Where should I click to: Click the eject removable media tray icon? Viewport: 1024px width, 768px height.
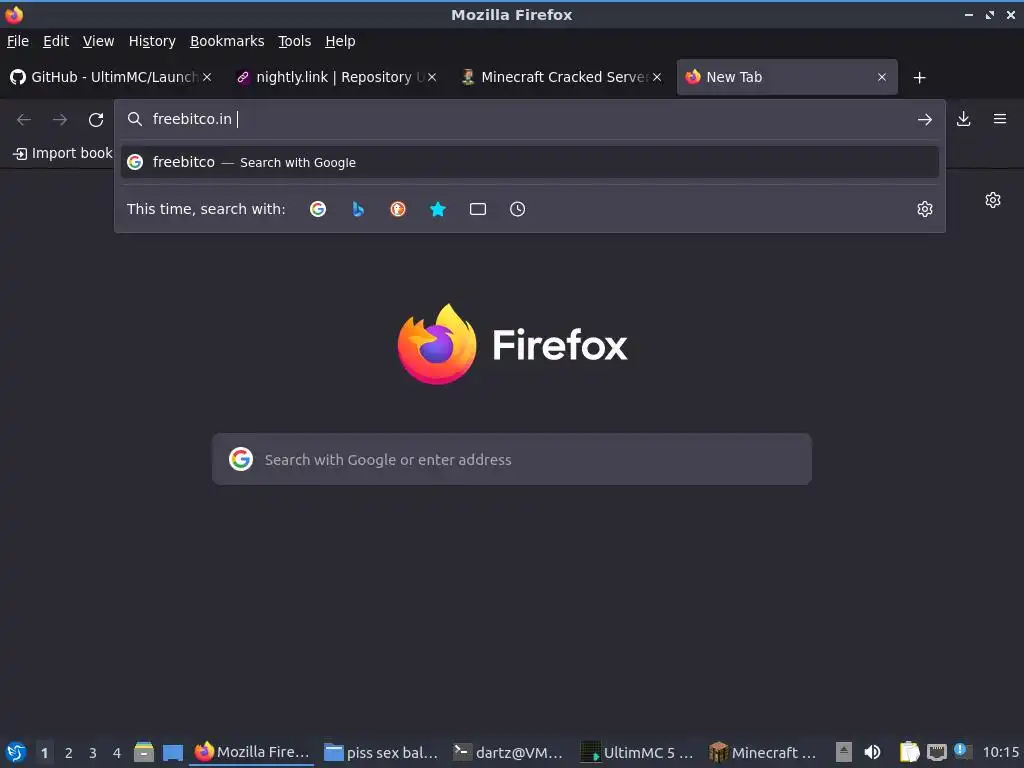(844, 752)
